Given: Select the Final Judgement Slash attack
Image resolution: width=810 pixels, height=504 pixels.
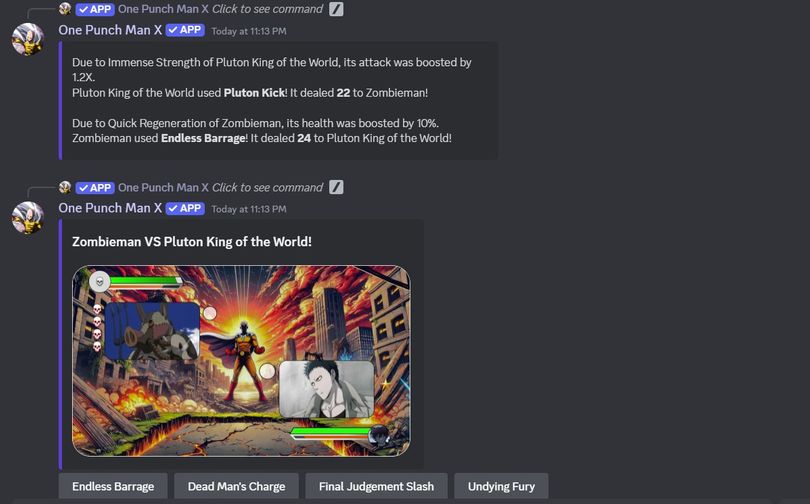Looking at the screenshot, I should 376,486.
